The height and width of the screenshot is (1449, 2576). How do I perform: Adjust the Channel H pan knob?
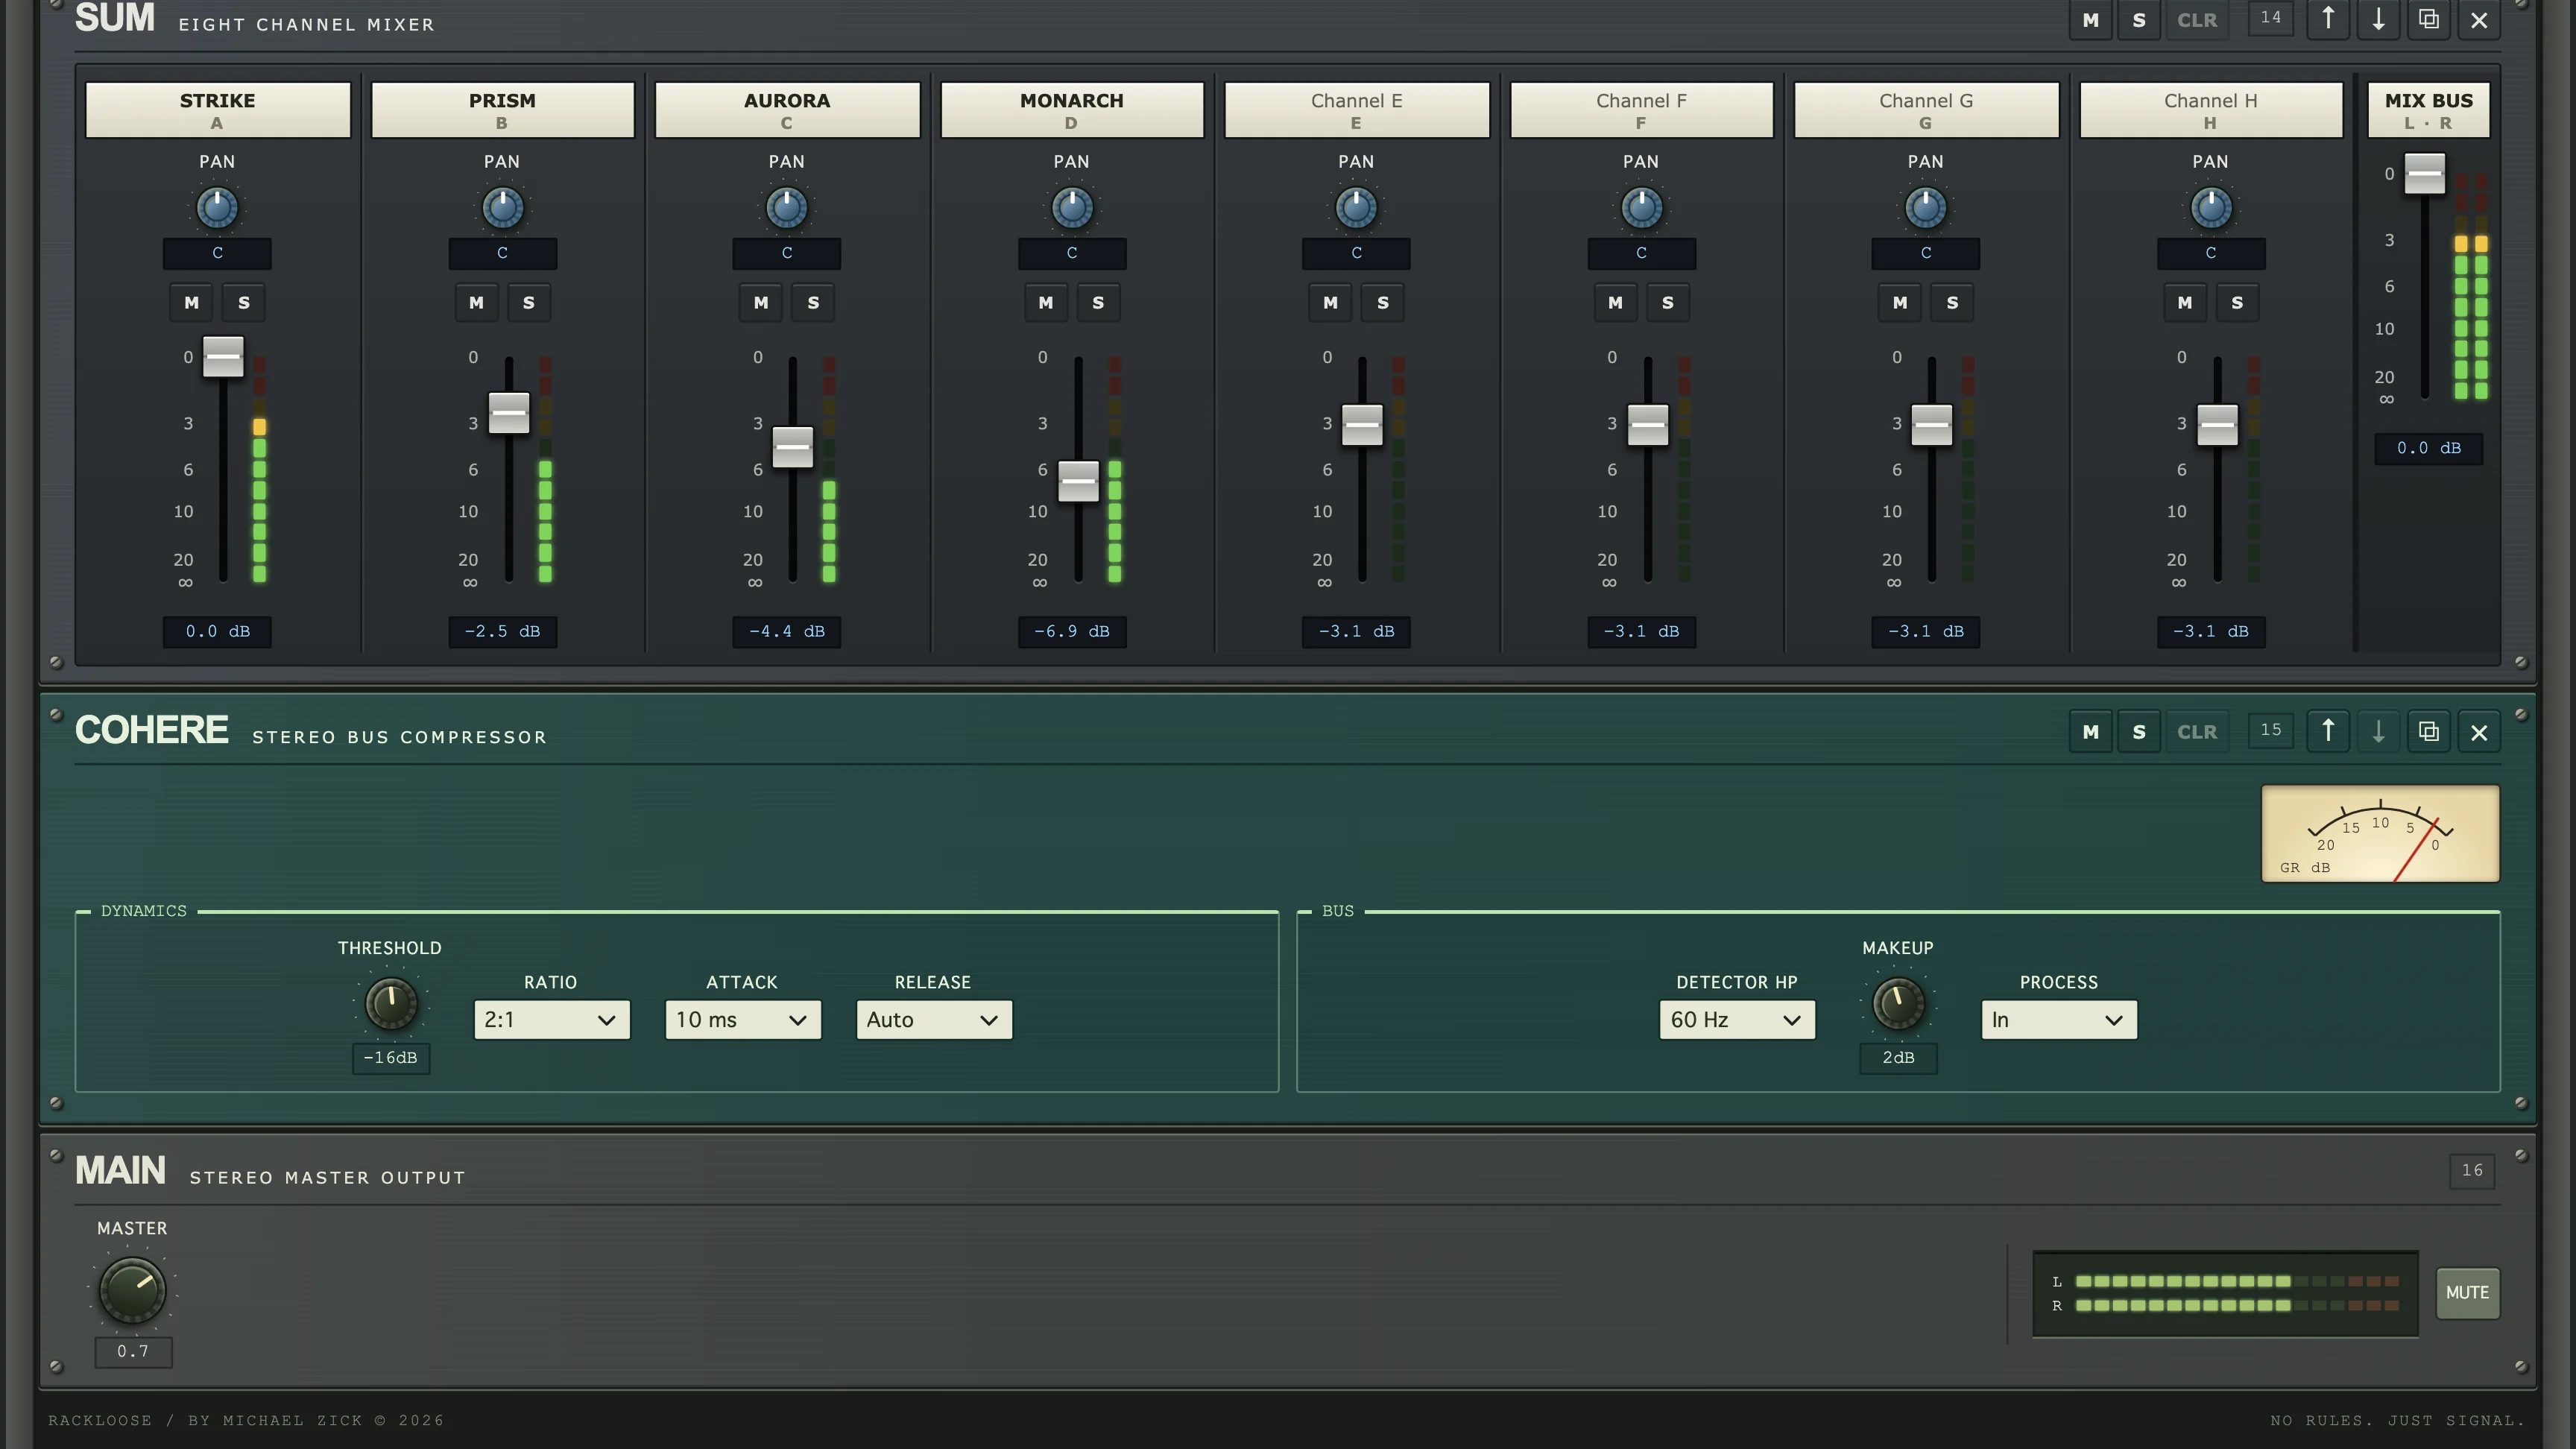click(x=2211, y=208)
